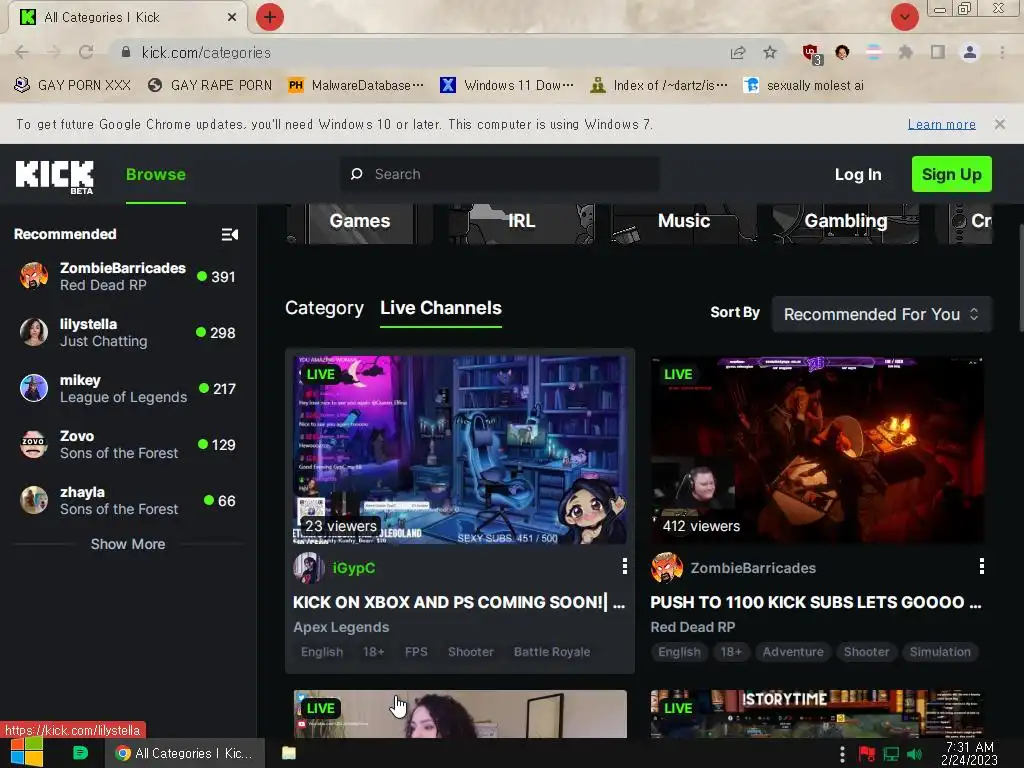
Task: Click the taskbar clock showing 7:31 AM
Action: pos(970,753)
